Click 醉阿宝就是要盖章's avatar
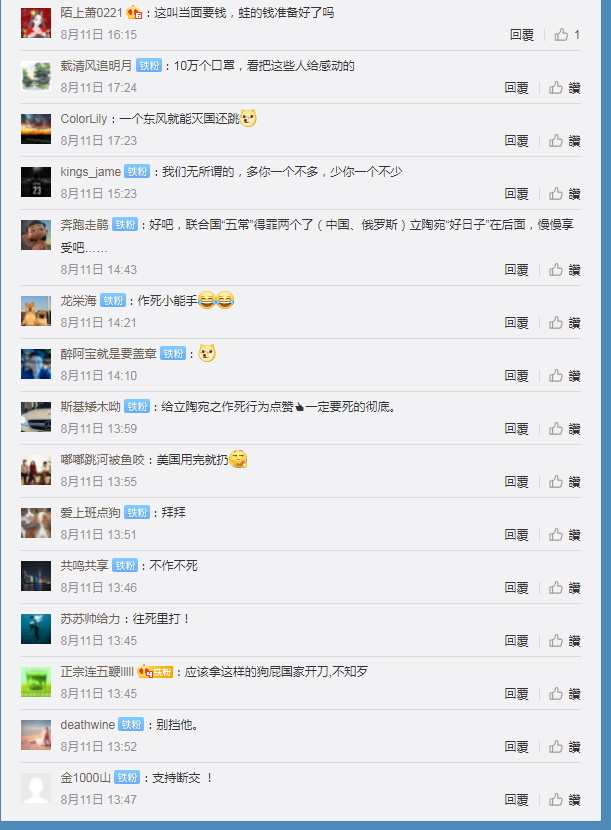This screenshot has height=830, width=611. pyautogui.click(x=36, y=364)
